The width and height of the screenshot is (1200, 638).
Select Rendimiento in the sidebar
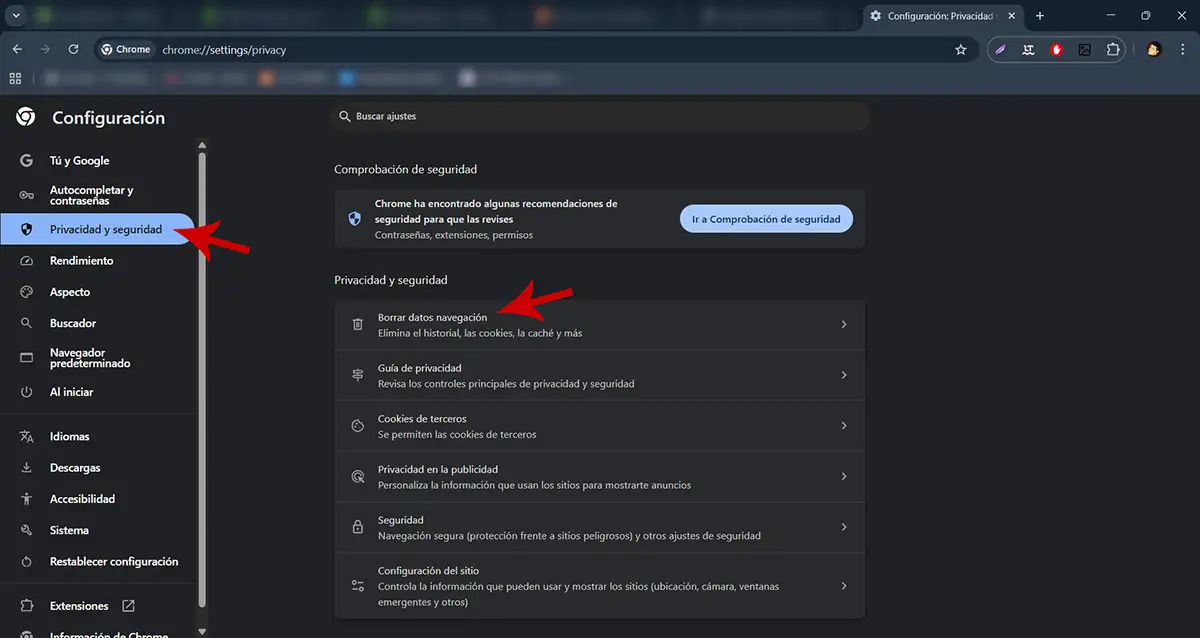(x=80, y=260)
